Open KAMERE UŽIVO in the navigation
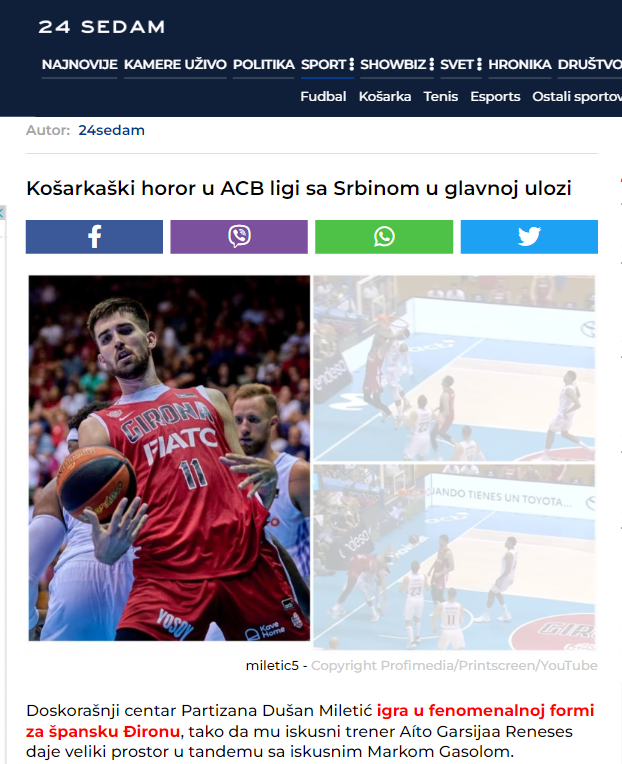Image resolution: width=622 pixels, height=764 pixels. pyautogui.click(x=175, y=64)
